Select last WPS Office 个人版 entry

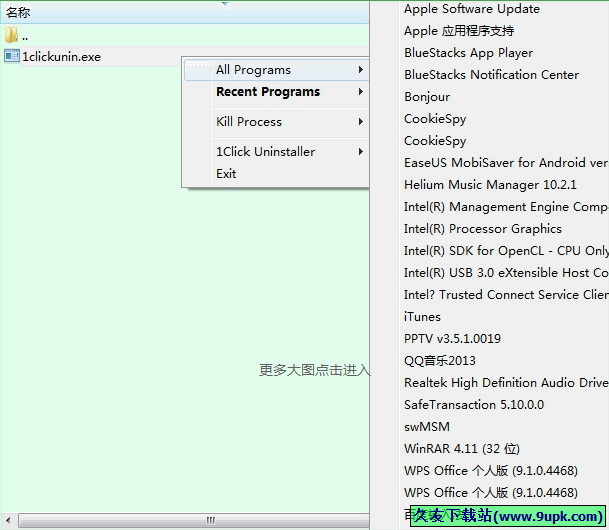click(x=491, y=493)
